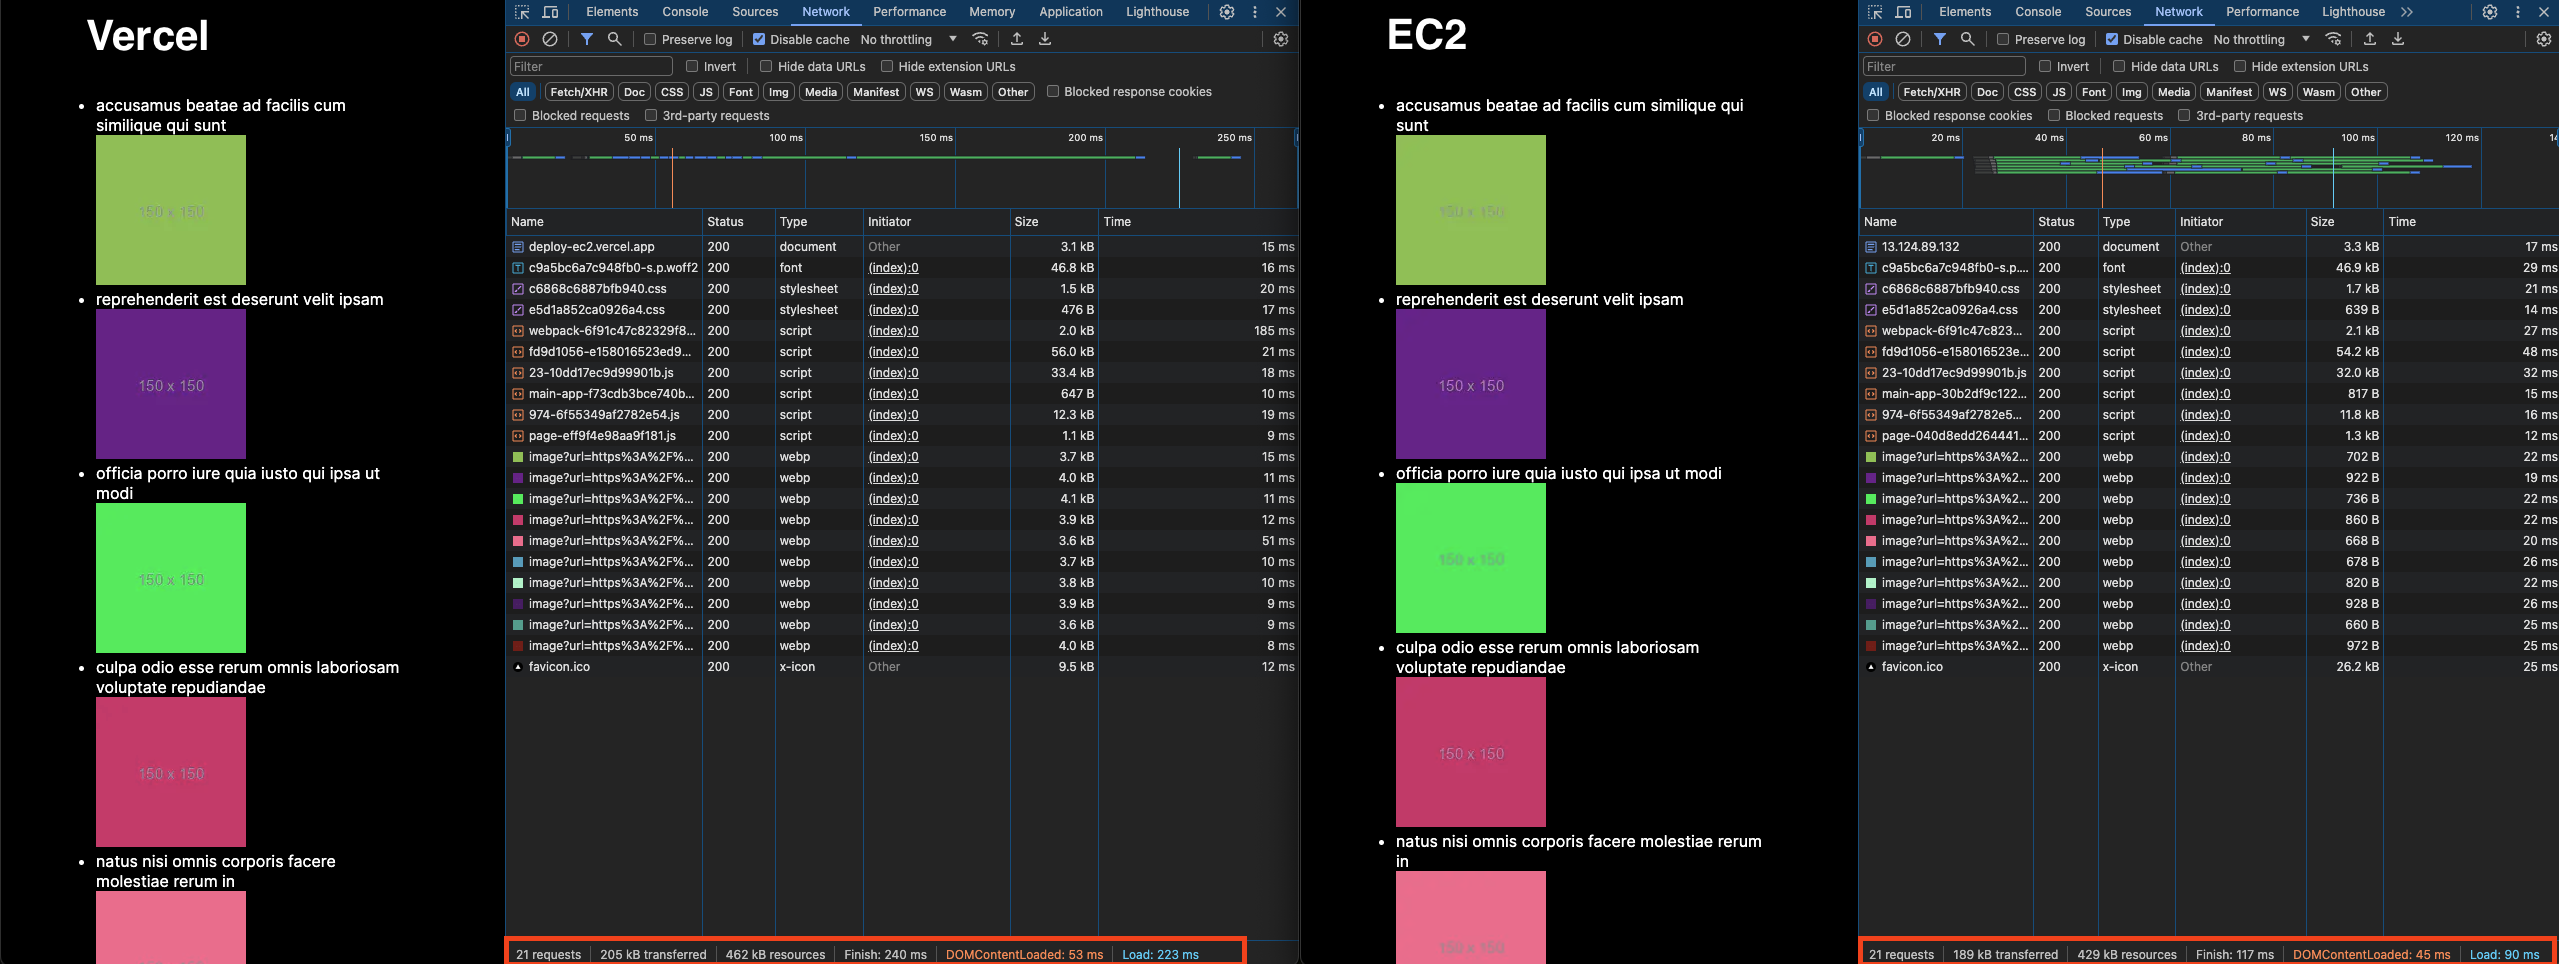Filter by Doc type in EC2 DevTools

(x=1988, y=92)
